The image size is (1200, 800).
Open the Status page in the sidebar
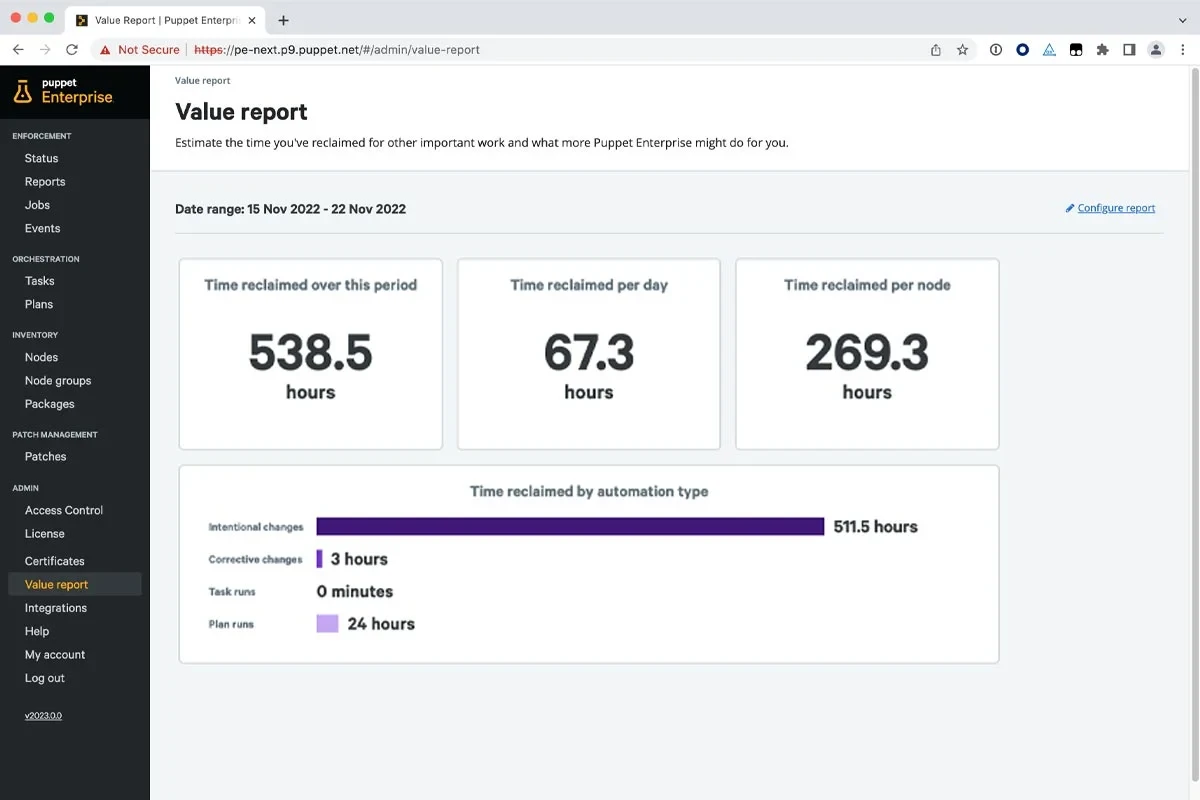[x=42, y=158]
